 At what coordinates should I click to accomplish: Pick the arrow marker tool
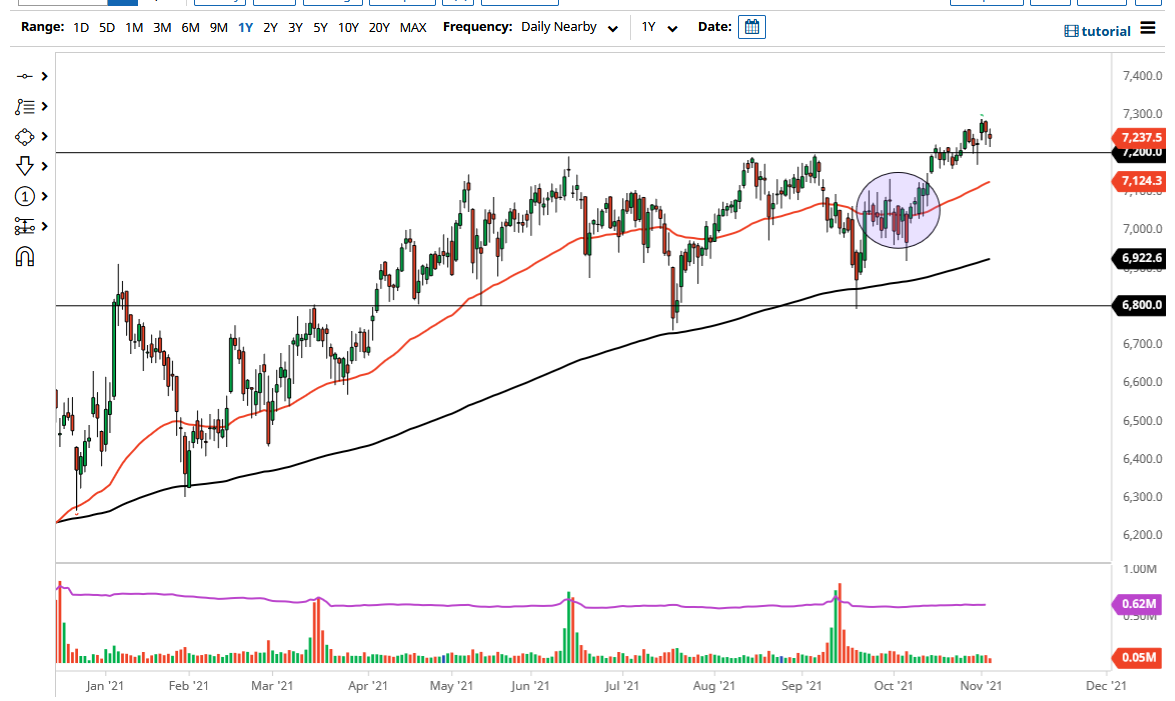click(25, 166)
